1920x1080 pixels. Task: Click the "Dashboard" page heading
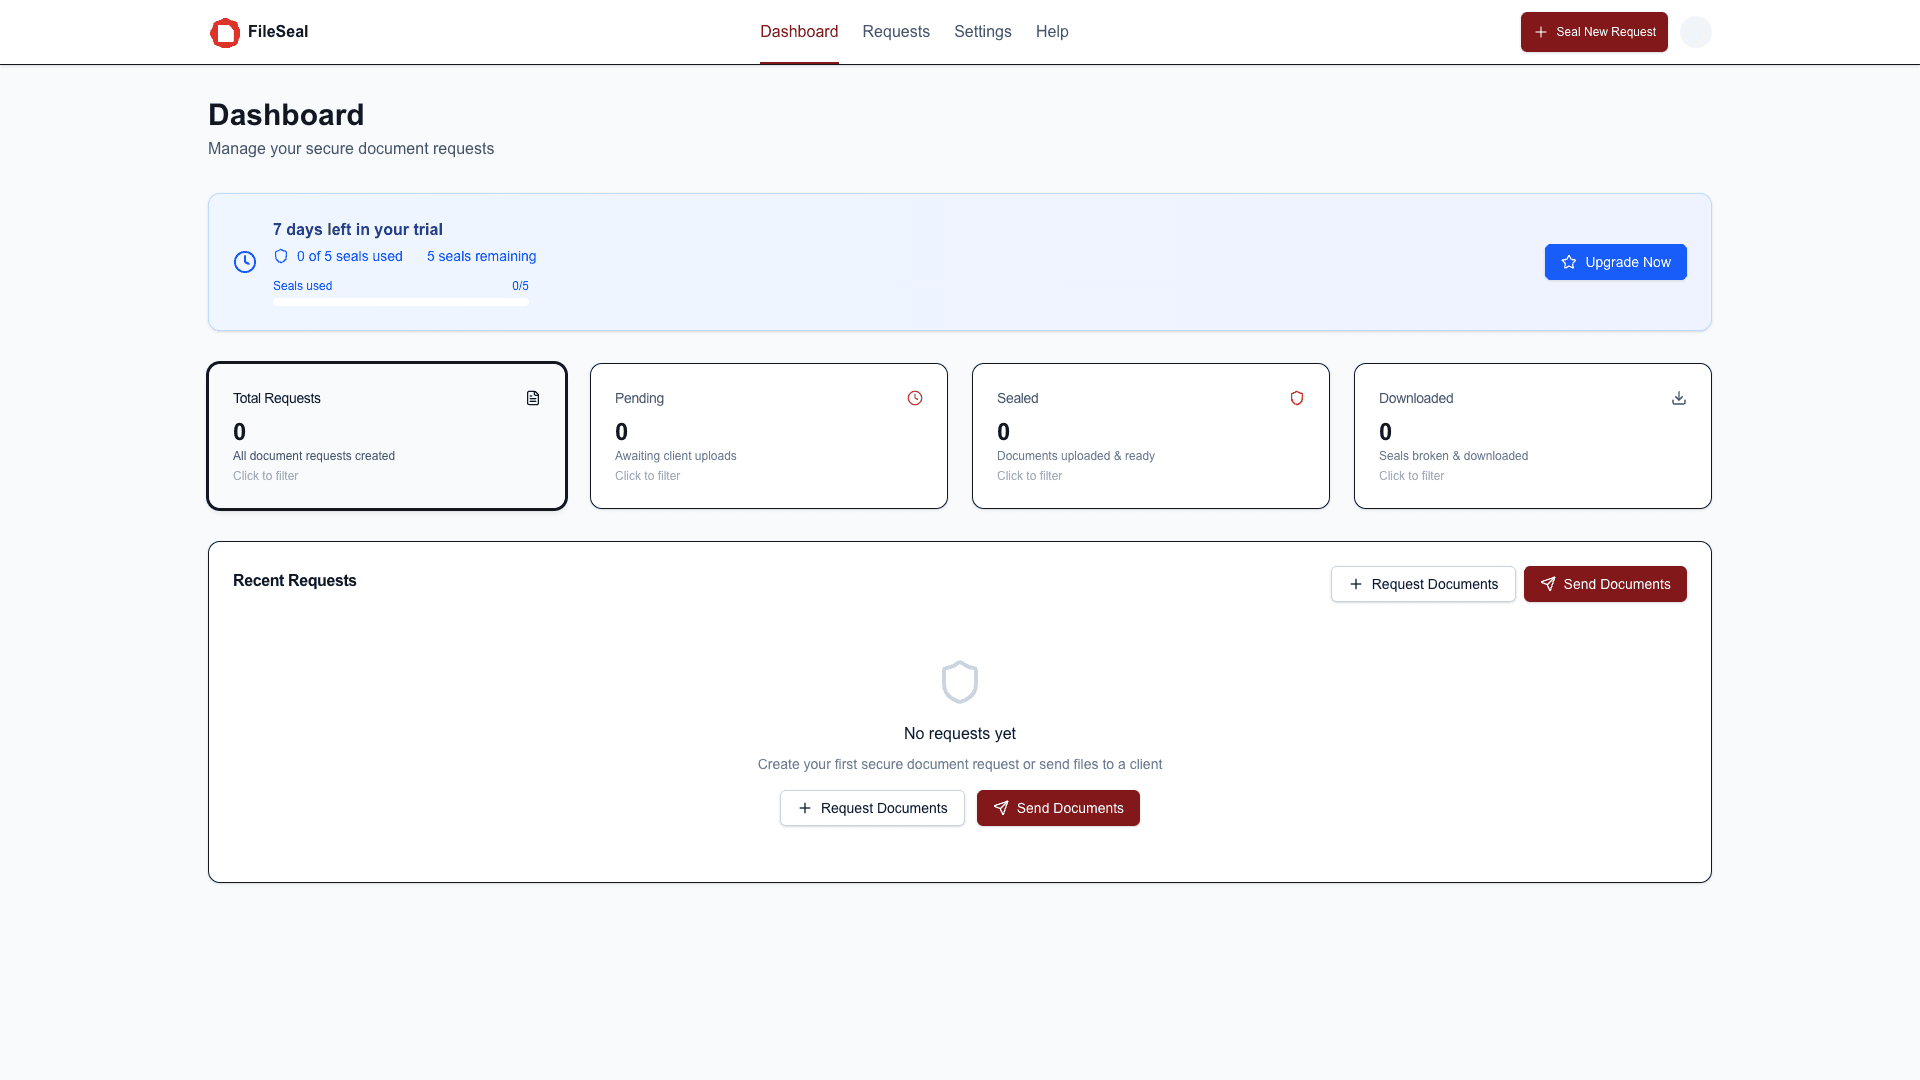[286, 115]
